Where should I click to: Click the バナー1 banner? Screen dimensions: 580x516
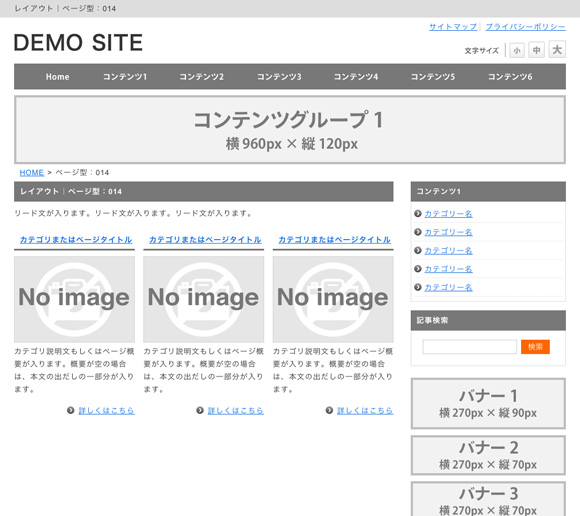tap(488, 404)
